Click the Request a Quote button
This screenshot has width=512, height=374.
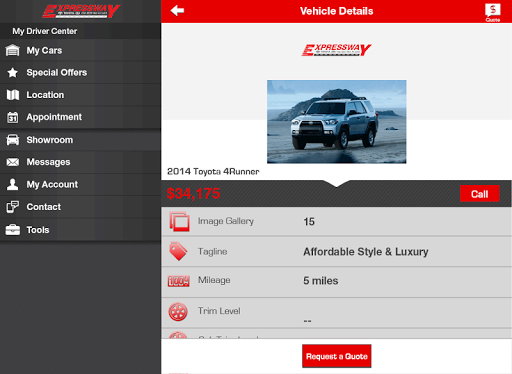pos(337,356)
